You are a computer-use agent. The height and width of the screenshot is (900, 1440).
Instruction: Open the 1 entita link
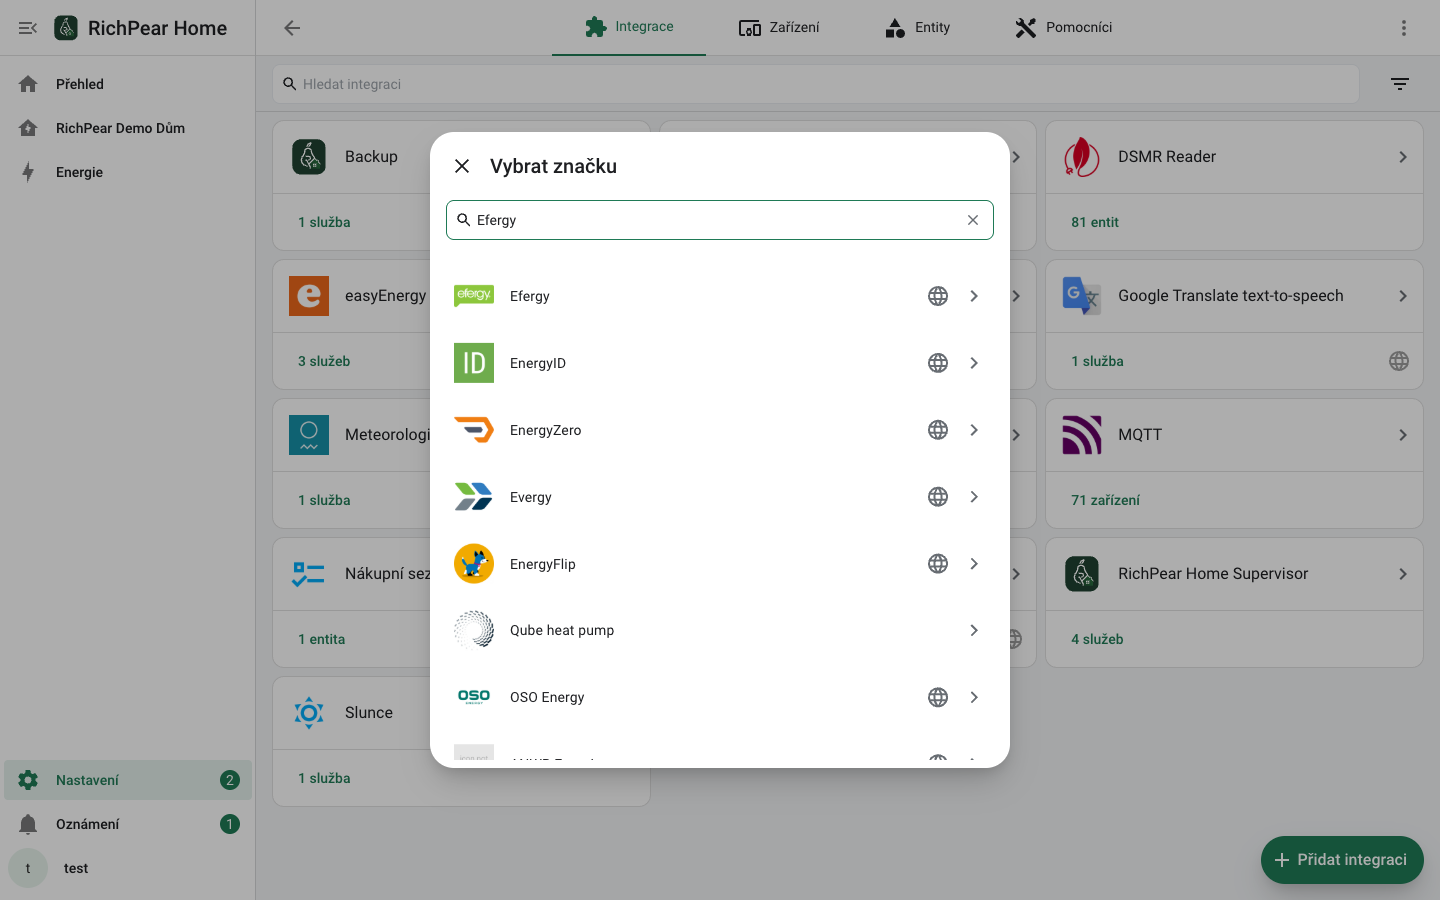point(321,639)
